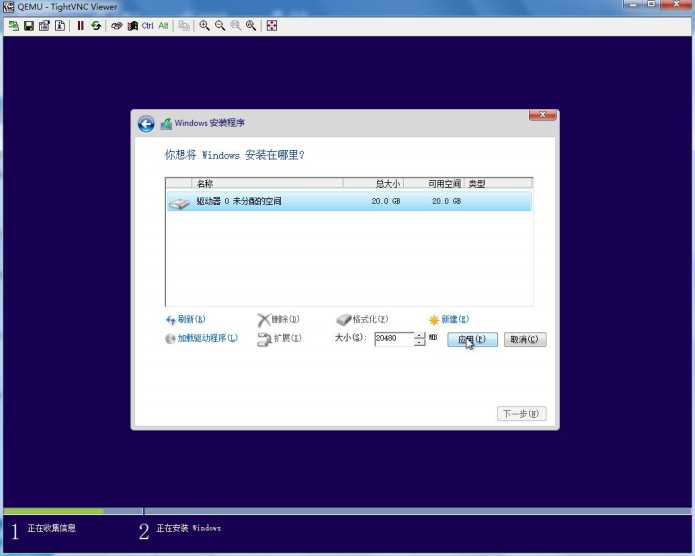This screenshot has height=556, width=695.
Task: Toggle the Alt key lock
Action: click(x=163, y=26)
